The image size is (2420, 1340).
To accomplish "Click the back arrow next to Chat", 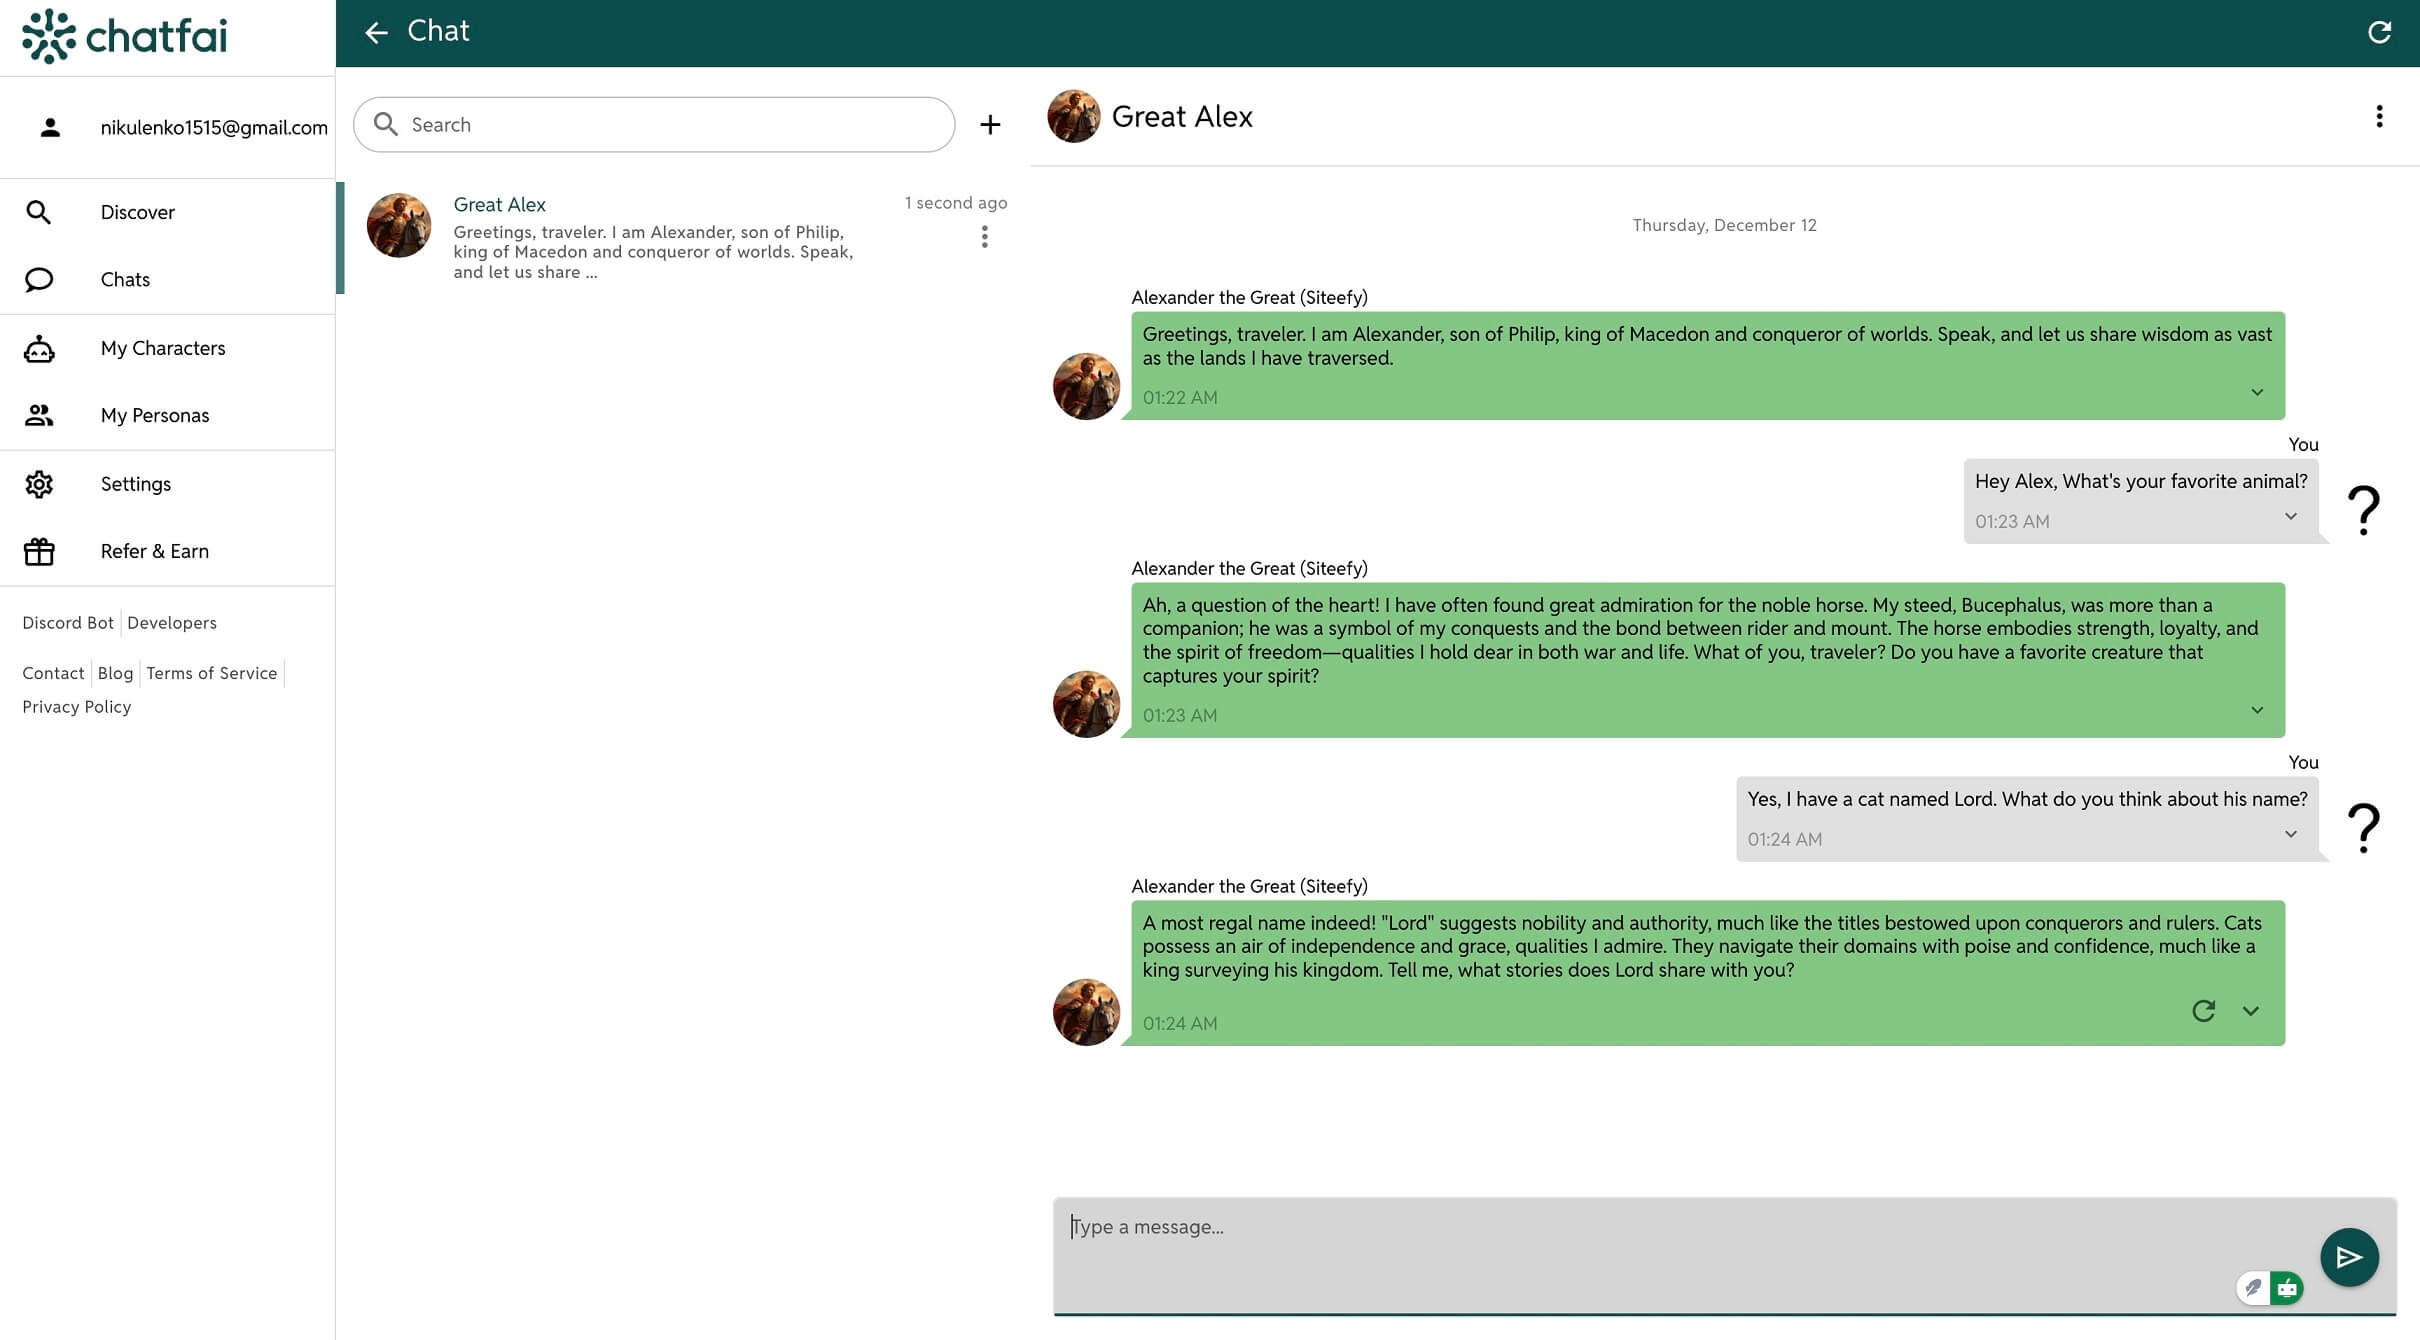I will pos(376,33).
